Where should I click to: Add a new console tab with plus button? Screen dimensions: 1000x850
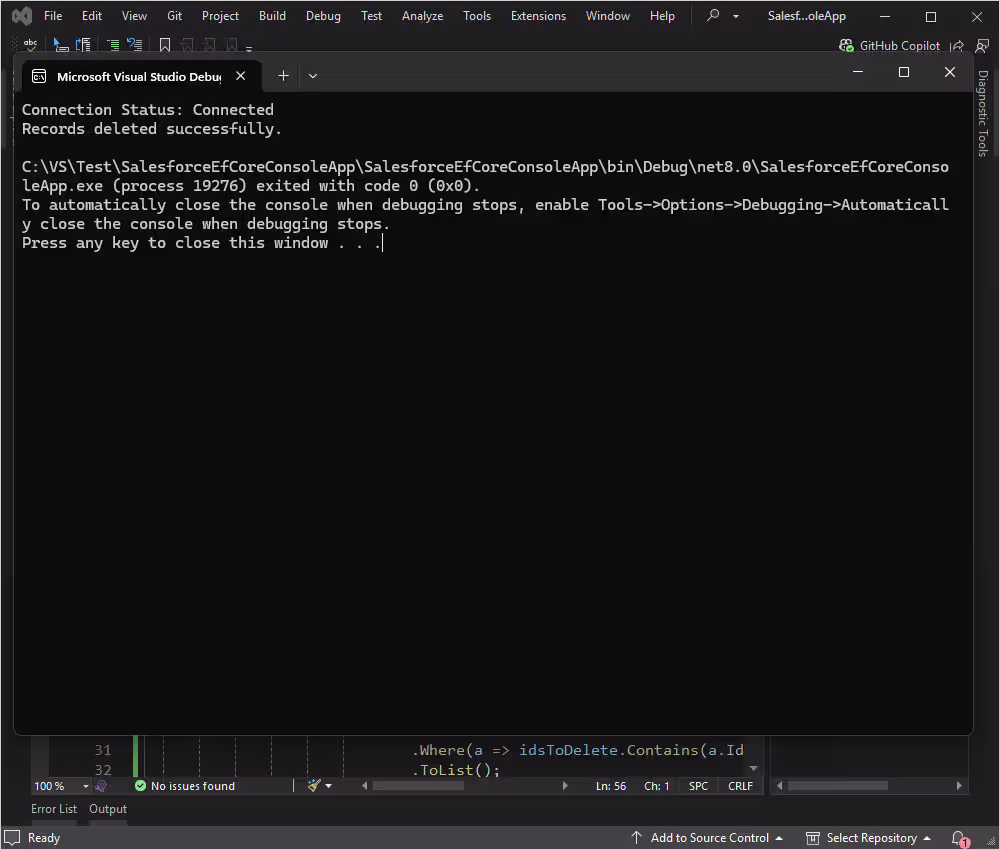pyautogui.click(x=283, y=76)
